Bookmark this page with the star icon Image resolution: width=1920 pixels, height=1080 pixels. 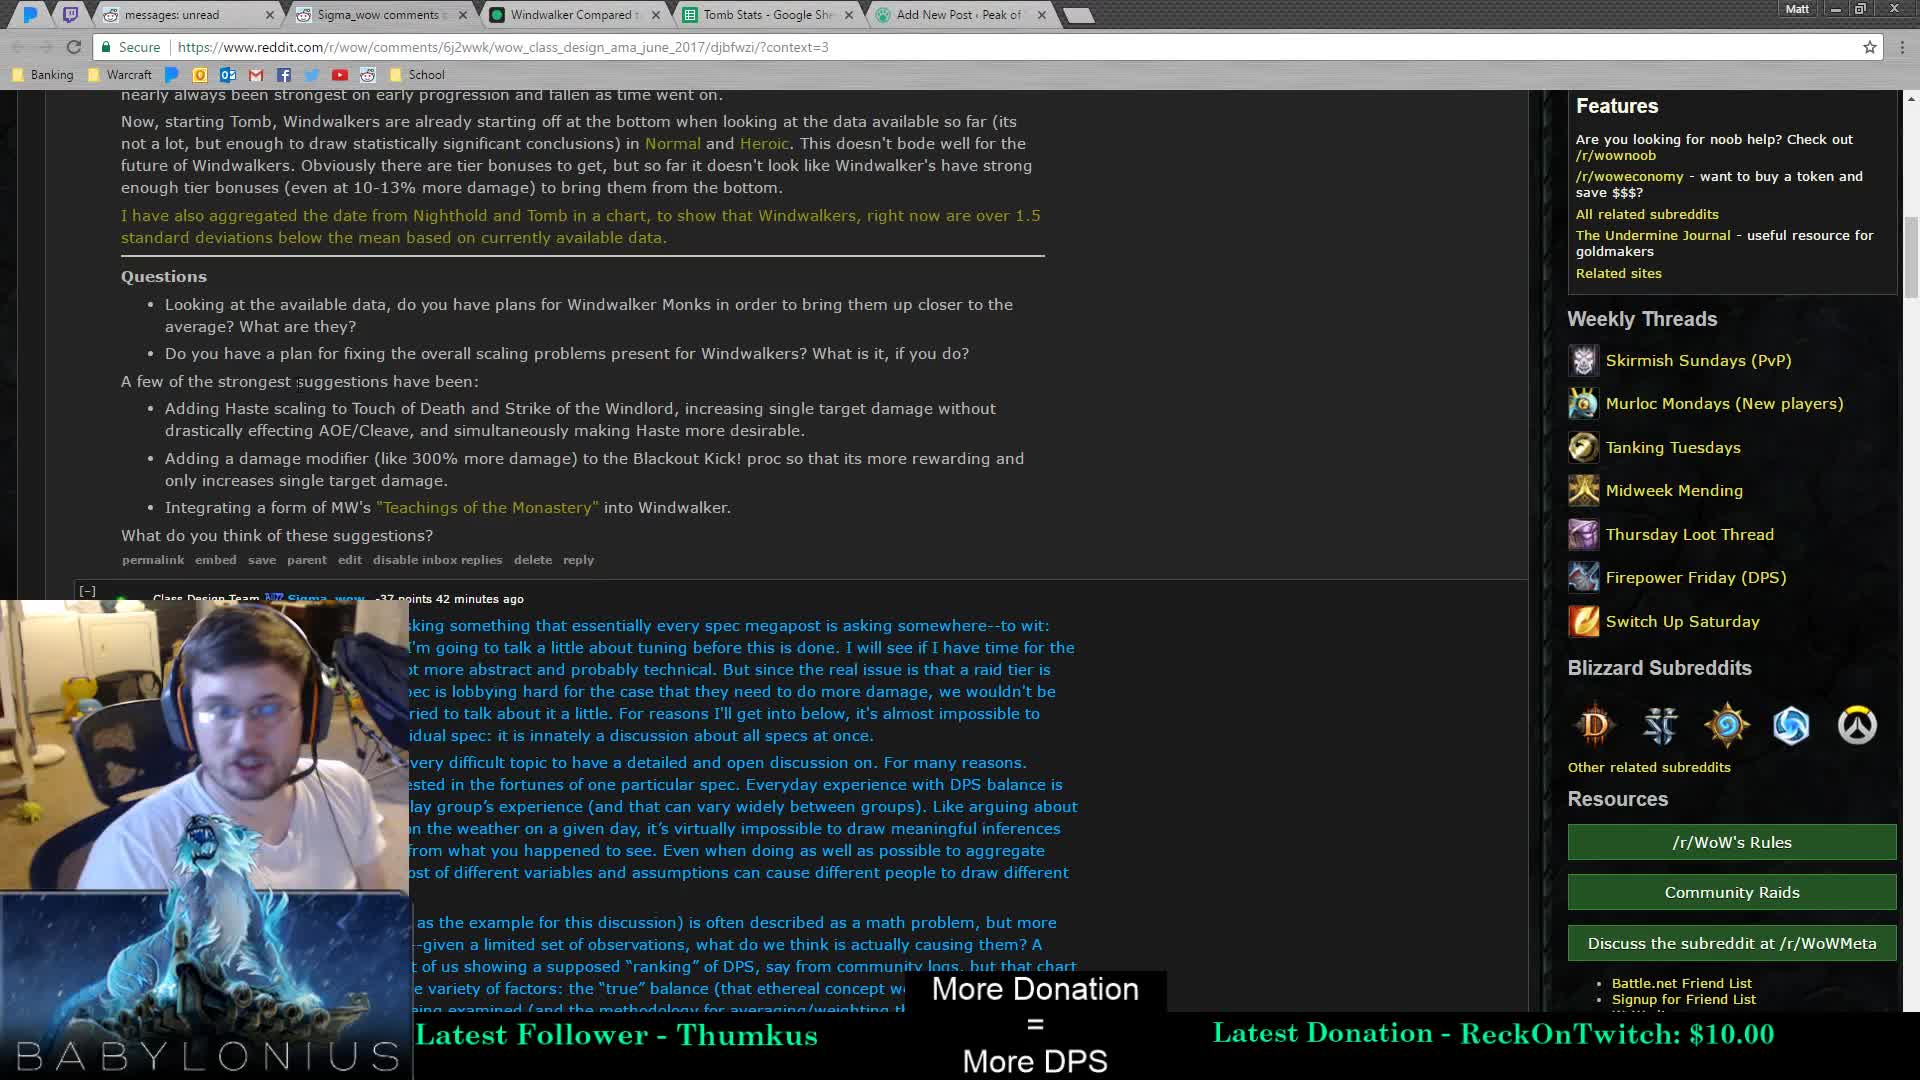tap(1870, 47)
